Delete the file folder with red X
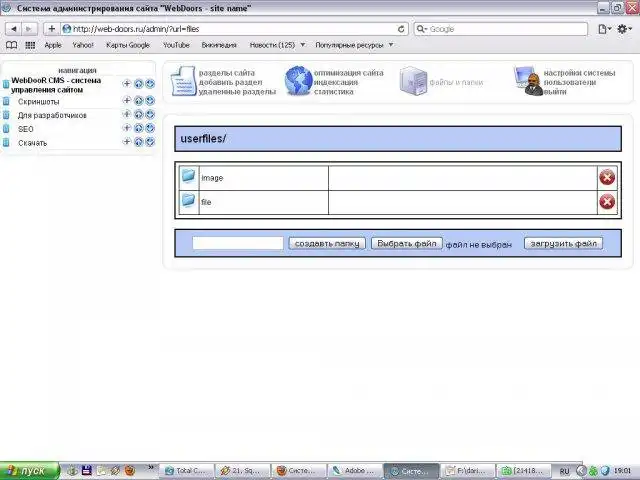The image size is (640, 480). click(607, 202)
